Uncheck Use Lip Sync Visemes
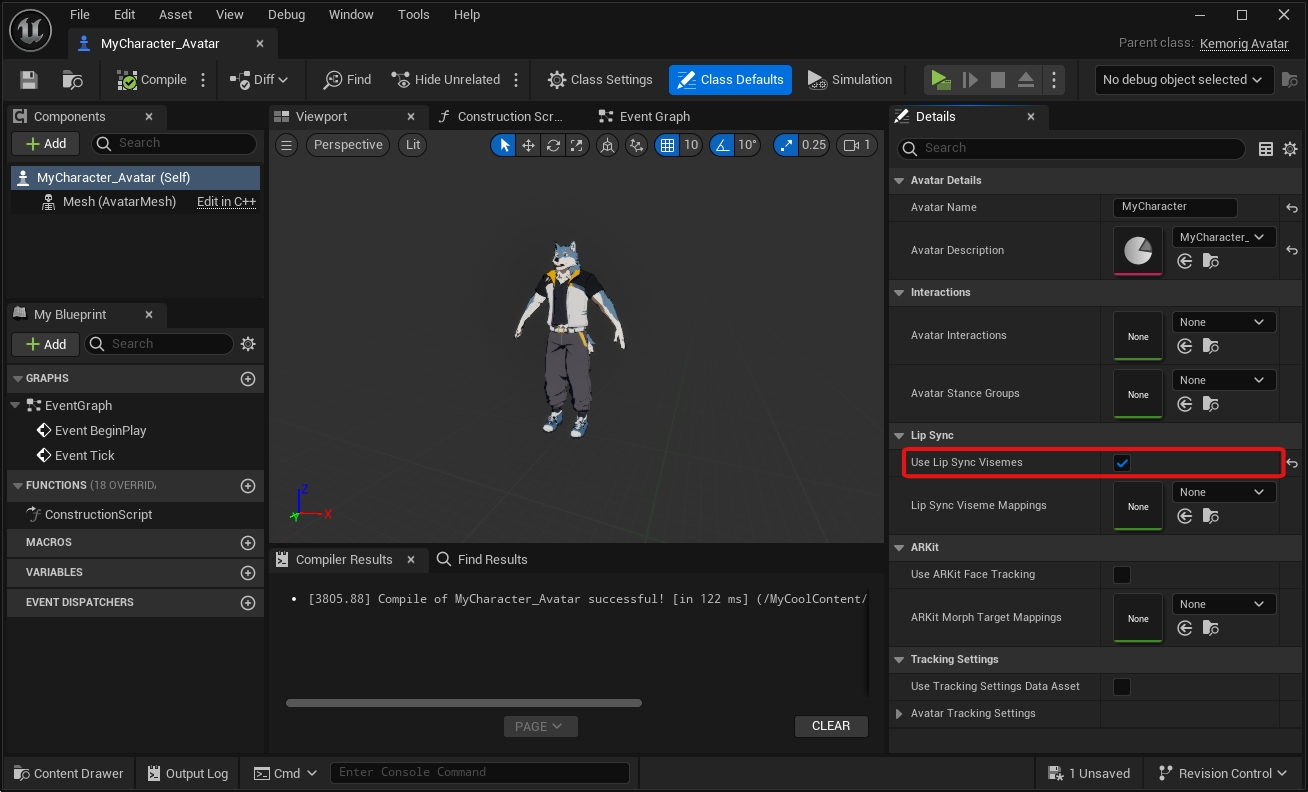The height and width of the screenshot is (792, 1308). 1122,463
